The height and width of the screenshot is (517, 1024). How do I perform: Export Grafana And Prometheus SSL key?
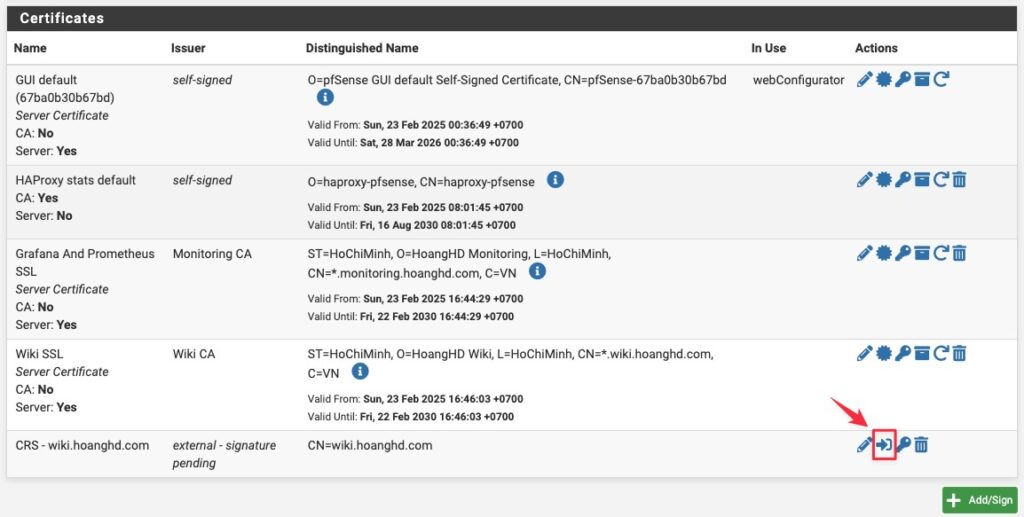coord(903,253)
